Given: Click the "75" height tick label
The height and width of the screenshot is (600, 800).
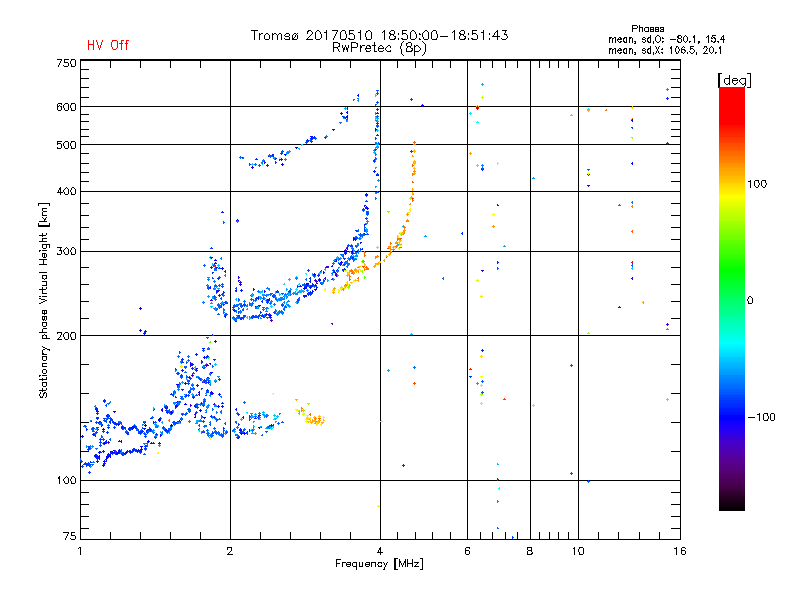Looking at the screenshot, I should (70, 536).
